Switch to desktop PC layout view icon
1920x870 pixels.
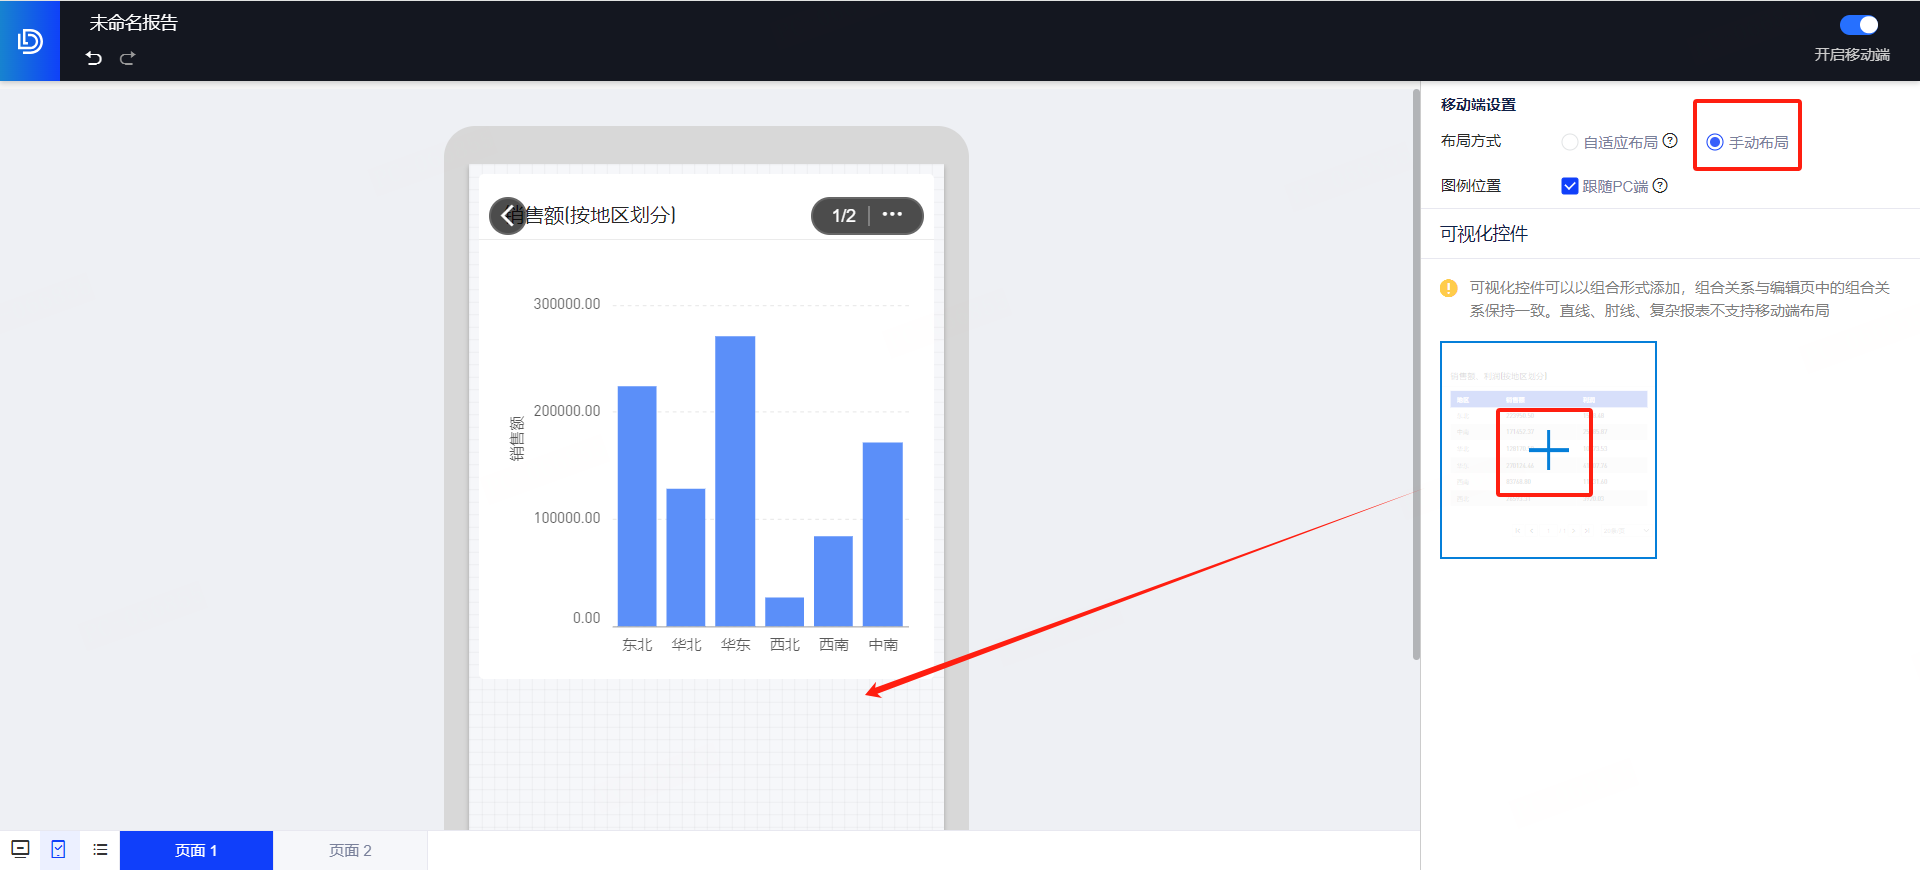[20, 849]
